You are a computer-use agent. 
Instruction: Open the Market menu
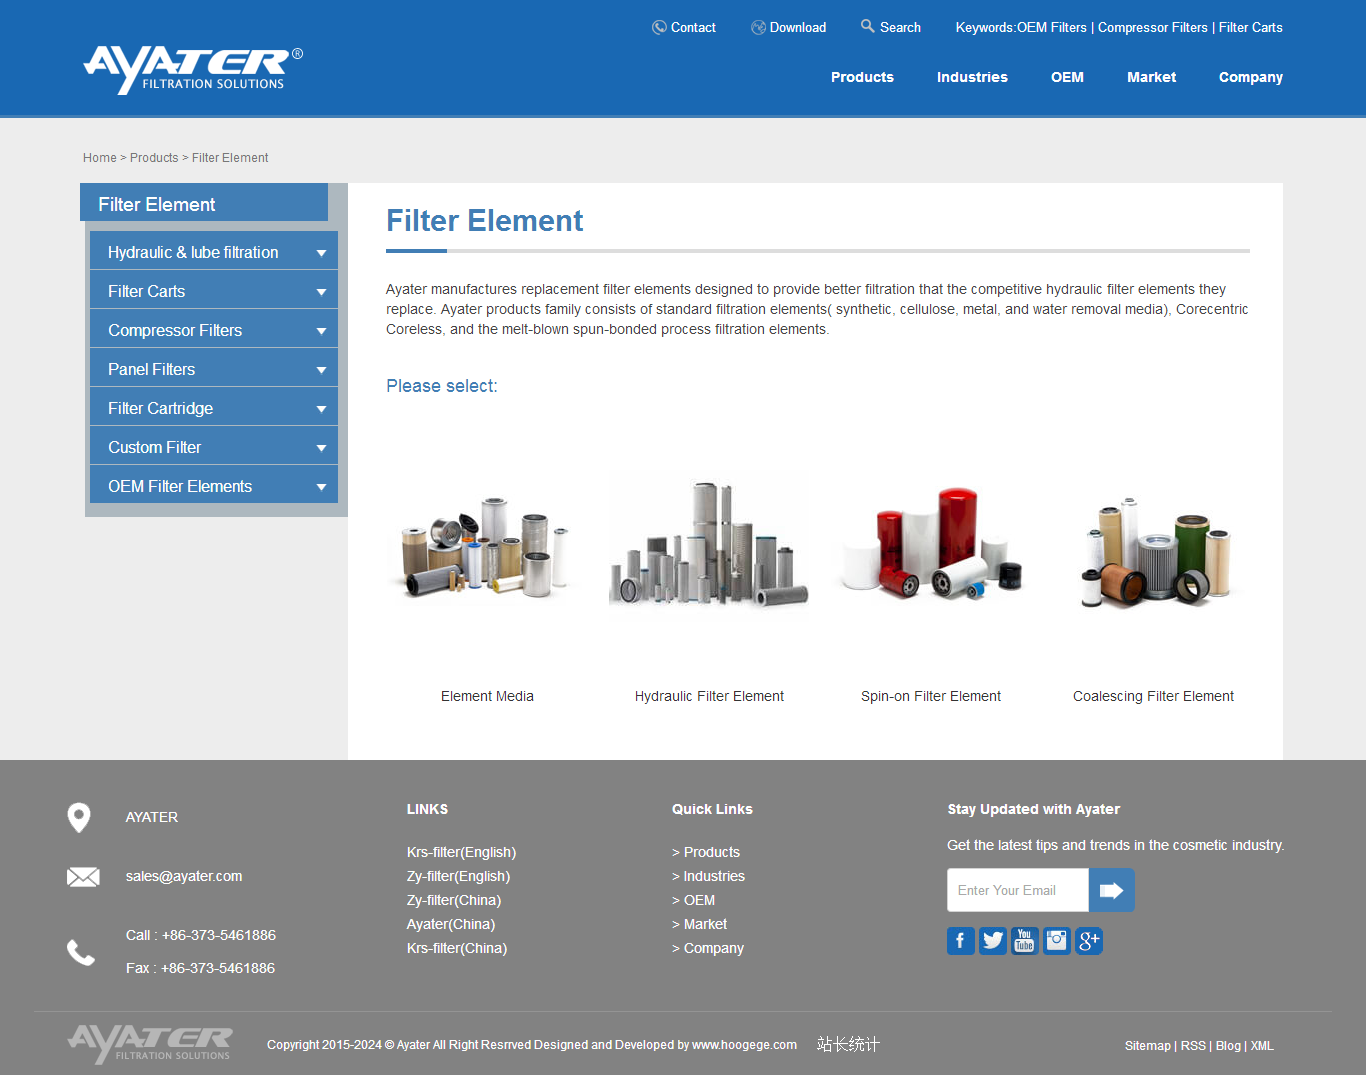coord(1151,77)
